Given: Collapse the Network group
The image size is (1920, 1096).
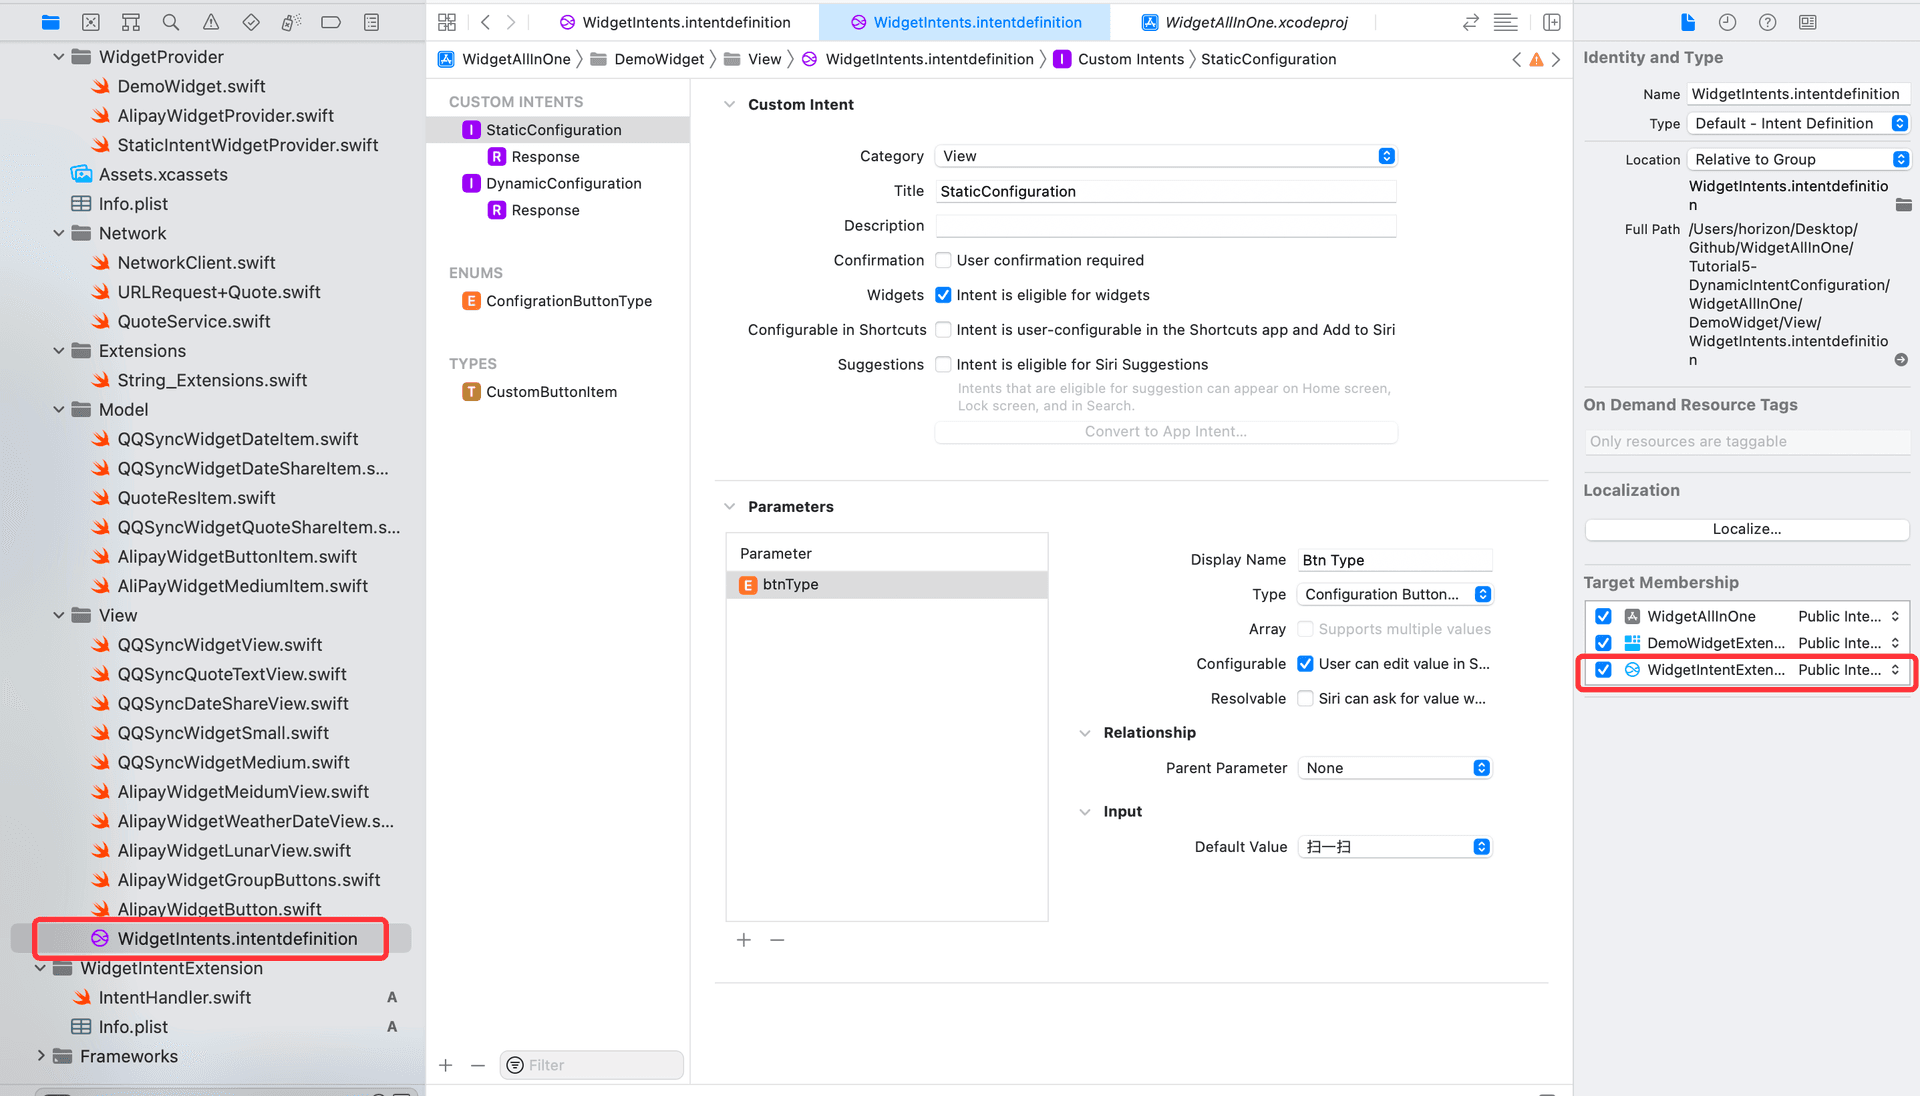Looking at the screenshot, I should [x=58, y=233].
